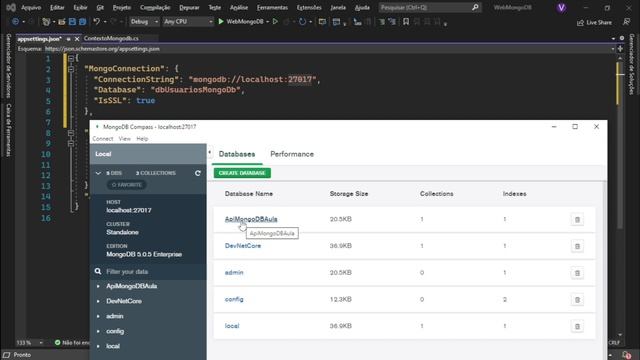Screen dimensions: 640x360
Task: Open the open-file folder icon in toolbar
Action: pos(62,22)
